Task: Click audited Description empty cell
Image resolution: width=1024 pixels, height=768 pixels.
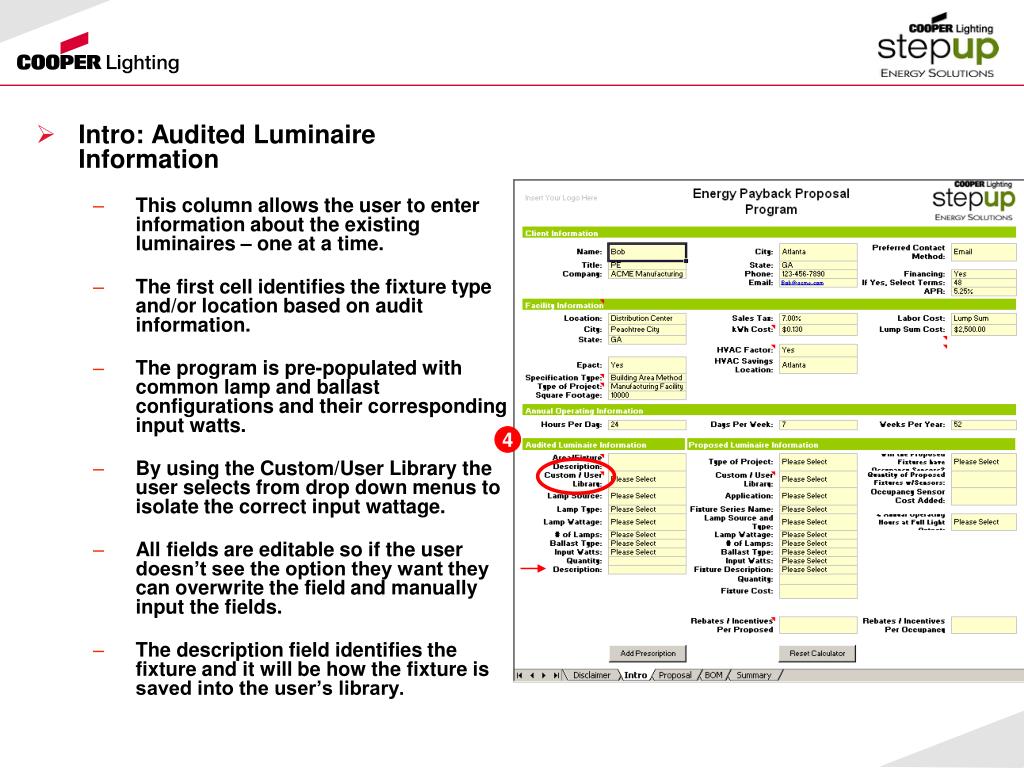Action: 647,569
